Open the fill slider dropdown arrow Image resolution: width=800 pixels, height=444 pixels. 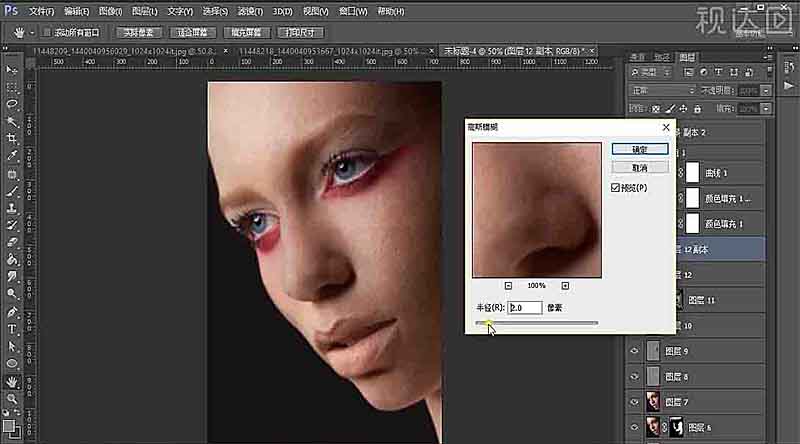[766, 109]
